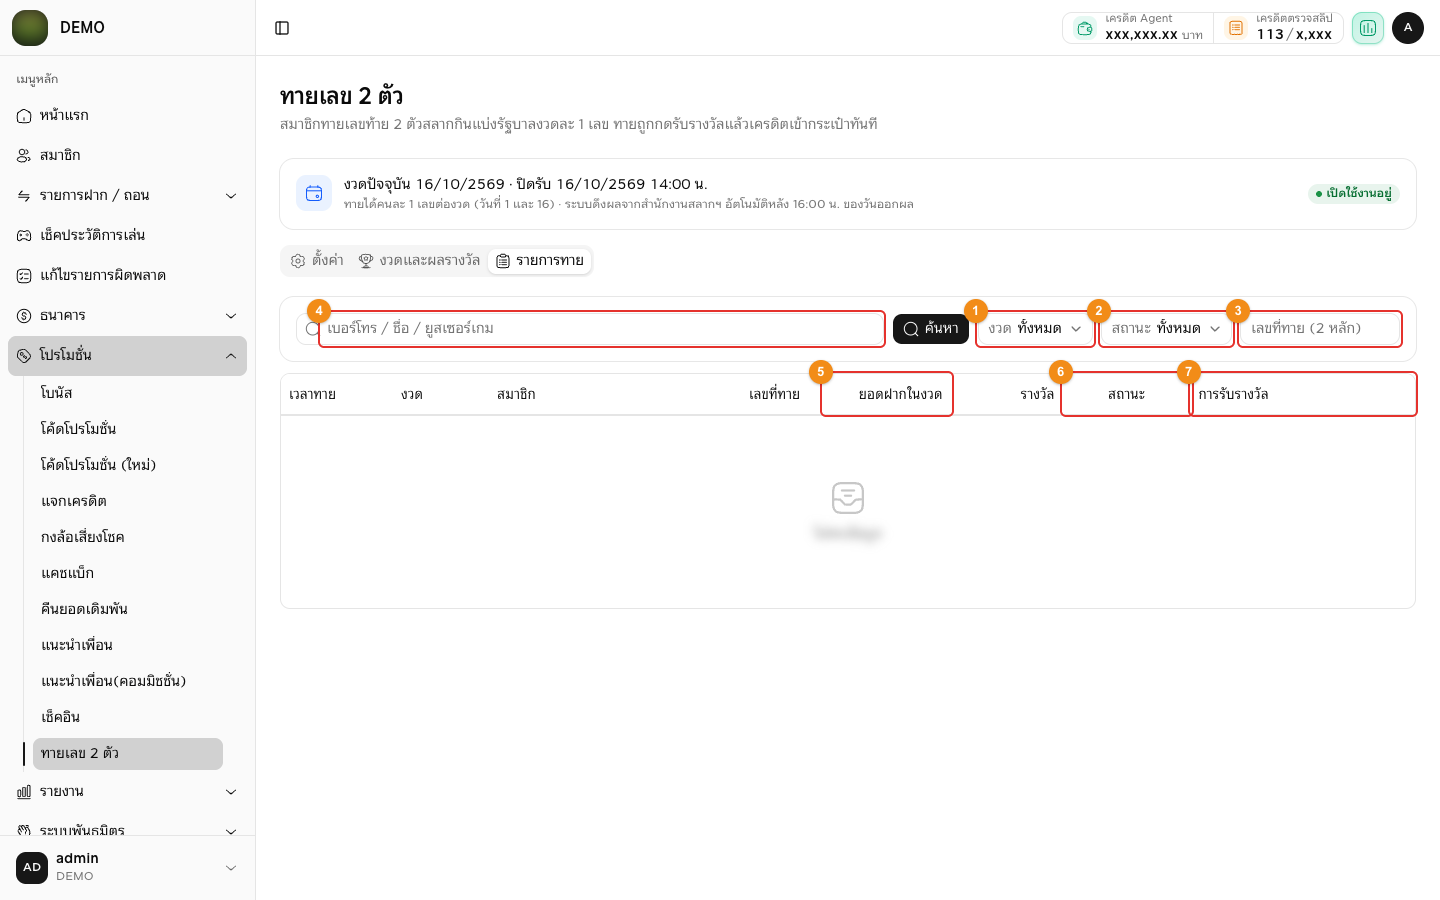The width and height of the screenshot is (1440, 900).
Task: Expand the ธนาคาร sidebar section
Action: [128, 316]
